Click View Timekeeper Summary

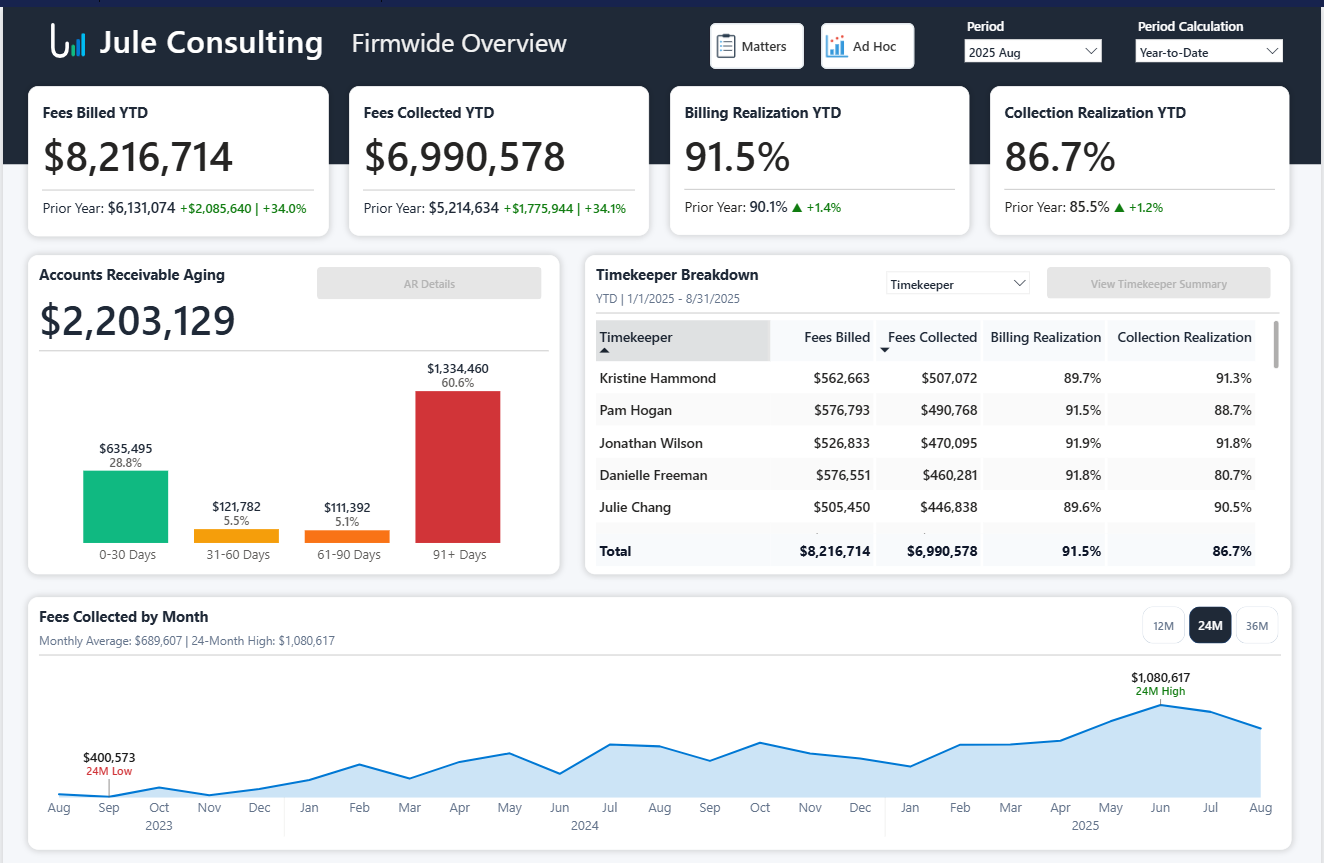click(x=1158, y=282)
